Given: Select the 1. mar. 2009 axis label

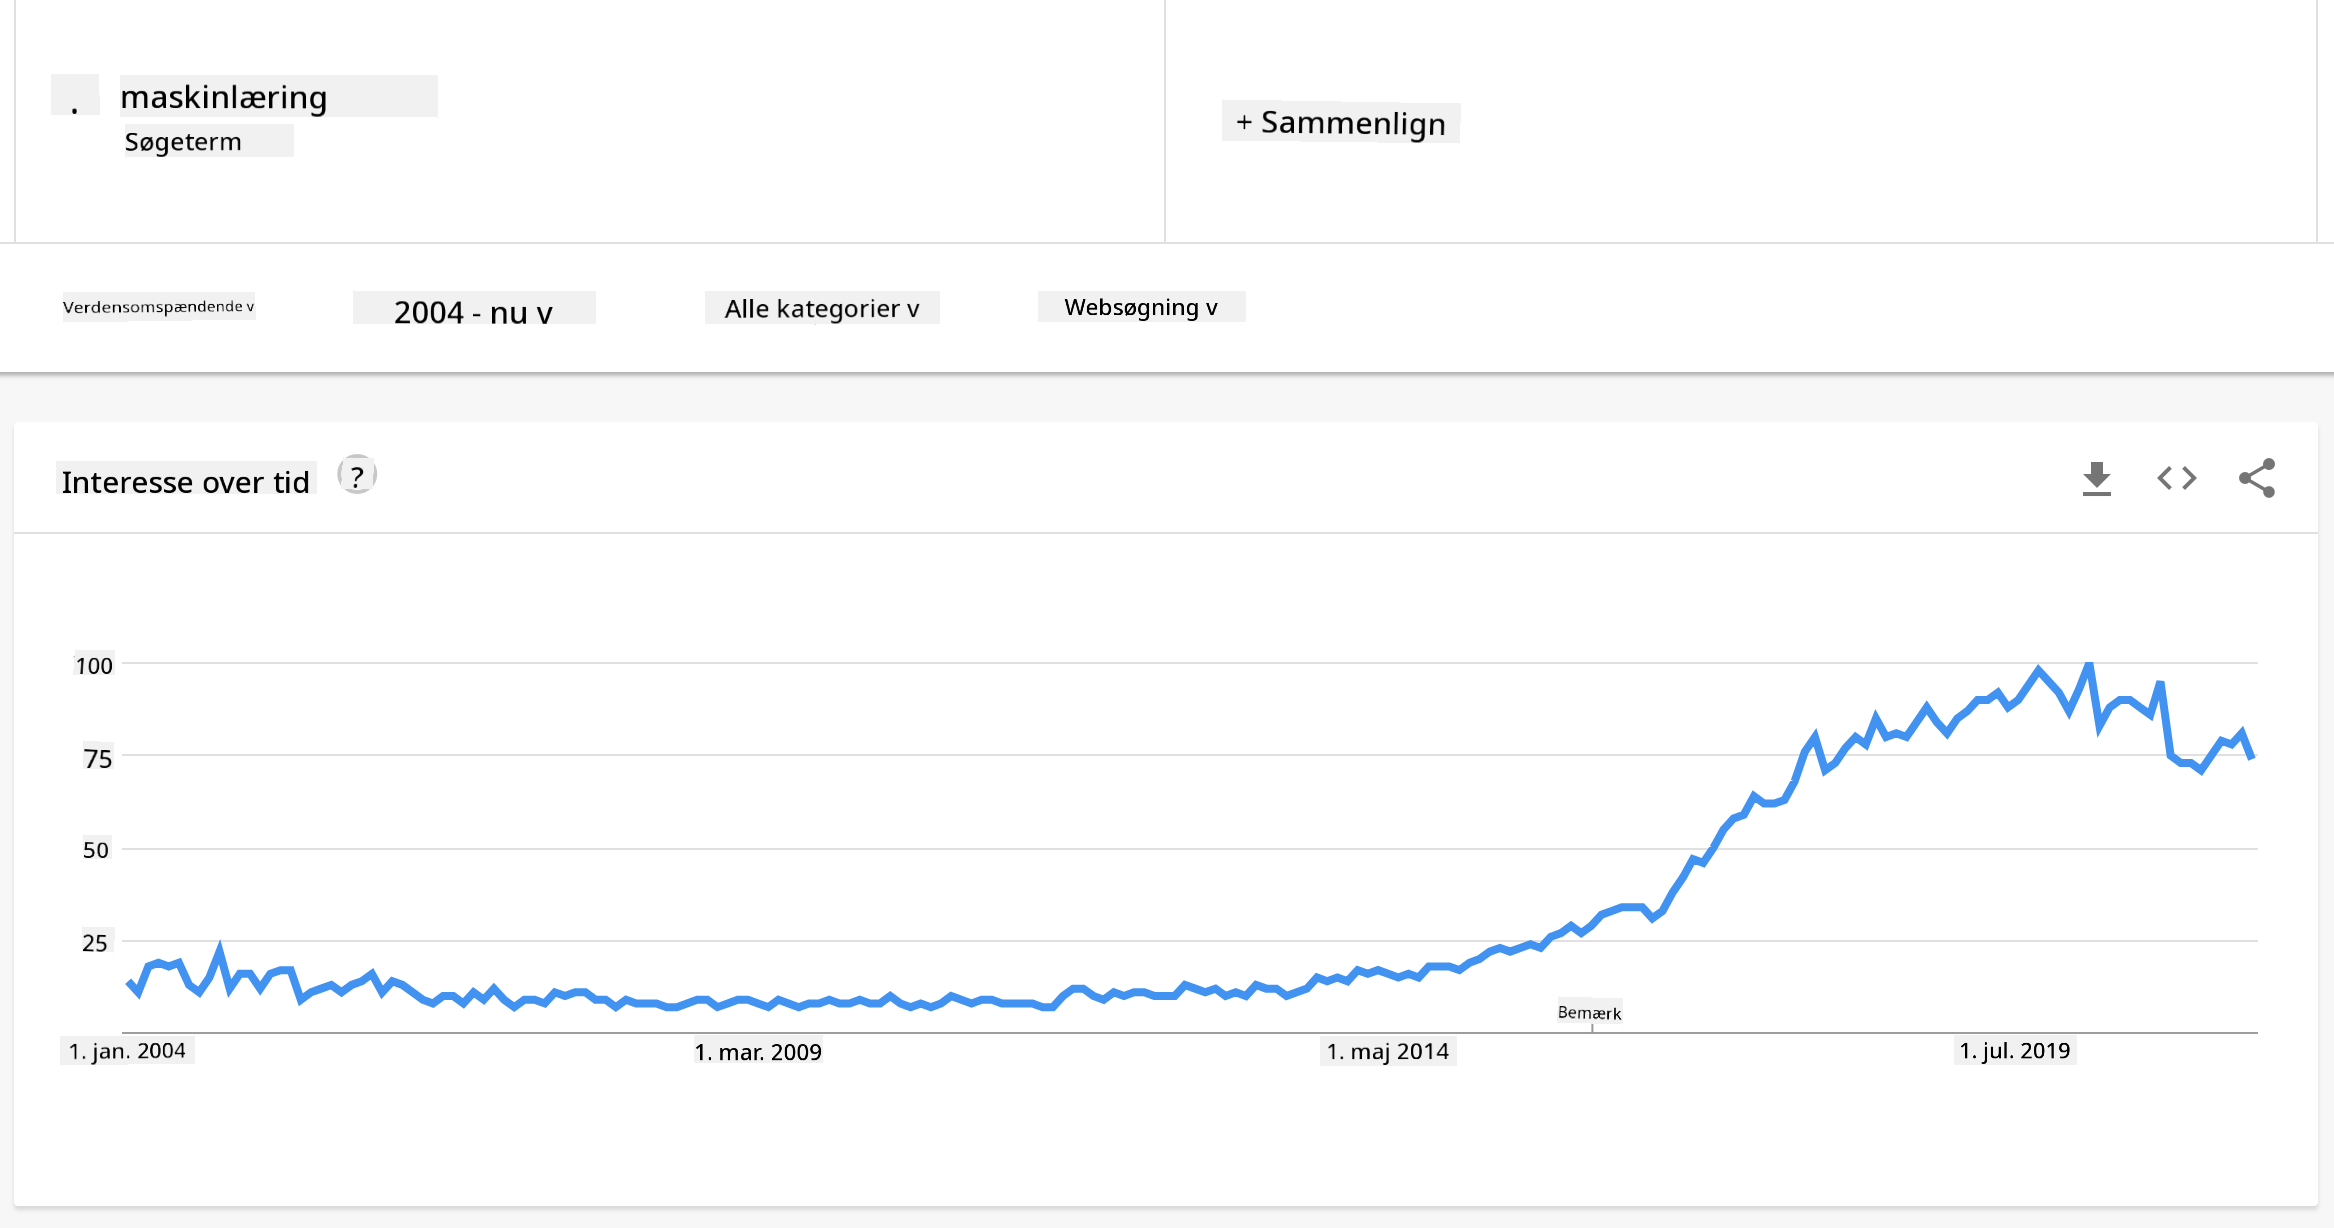Looking at the screenshot, I should point(758,1052).
